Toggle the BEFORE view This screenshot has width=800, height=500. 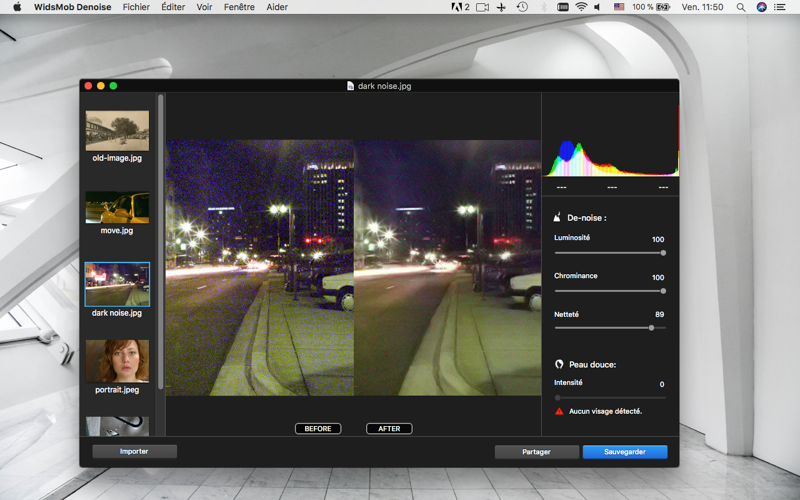click(x=318, y=429)
